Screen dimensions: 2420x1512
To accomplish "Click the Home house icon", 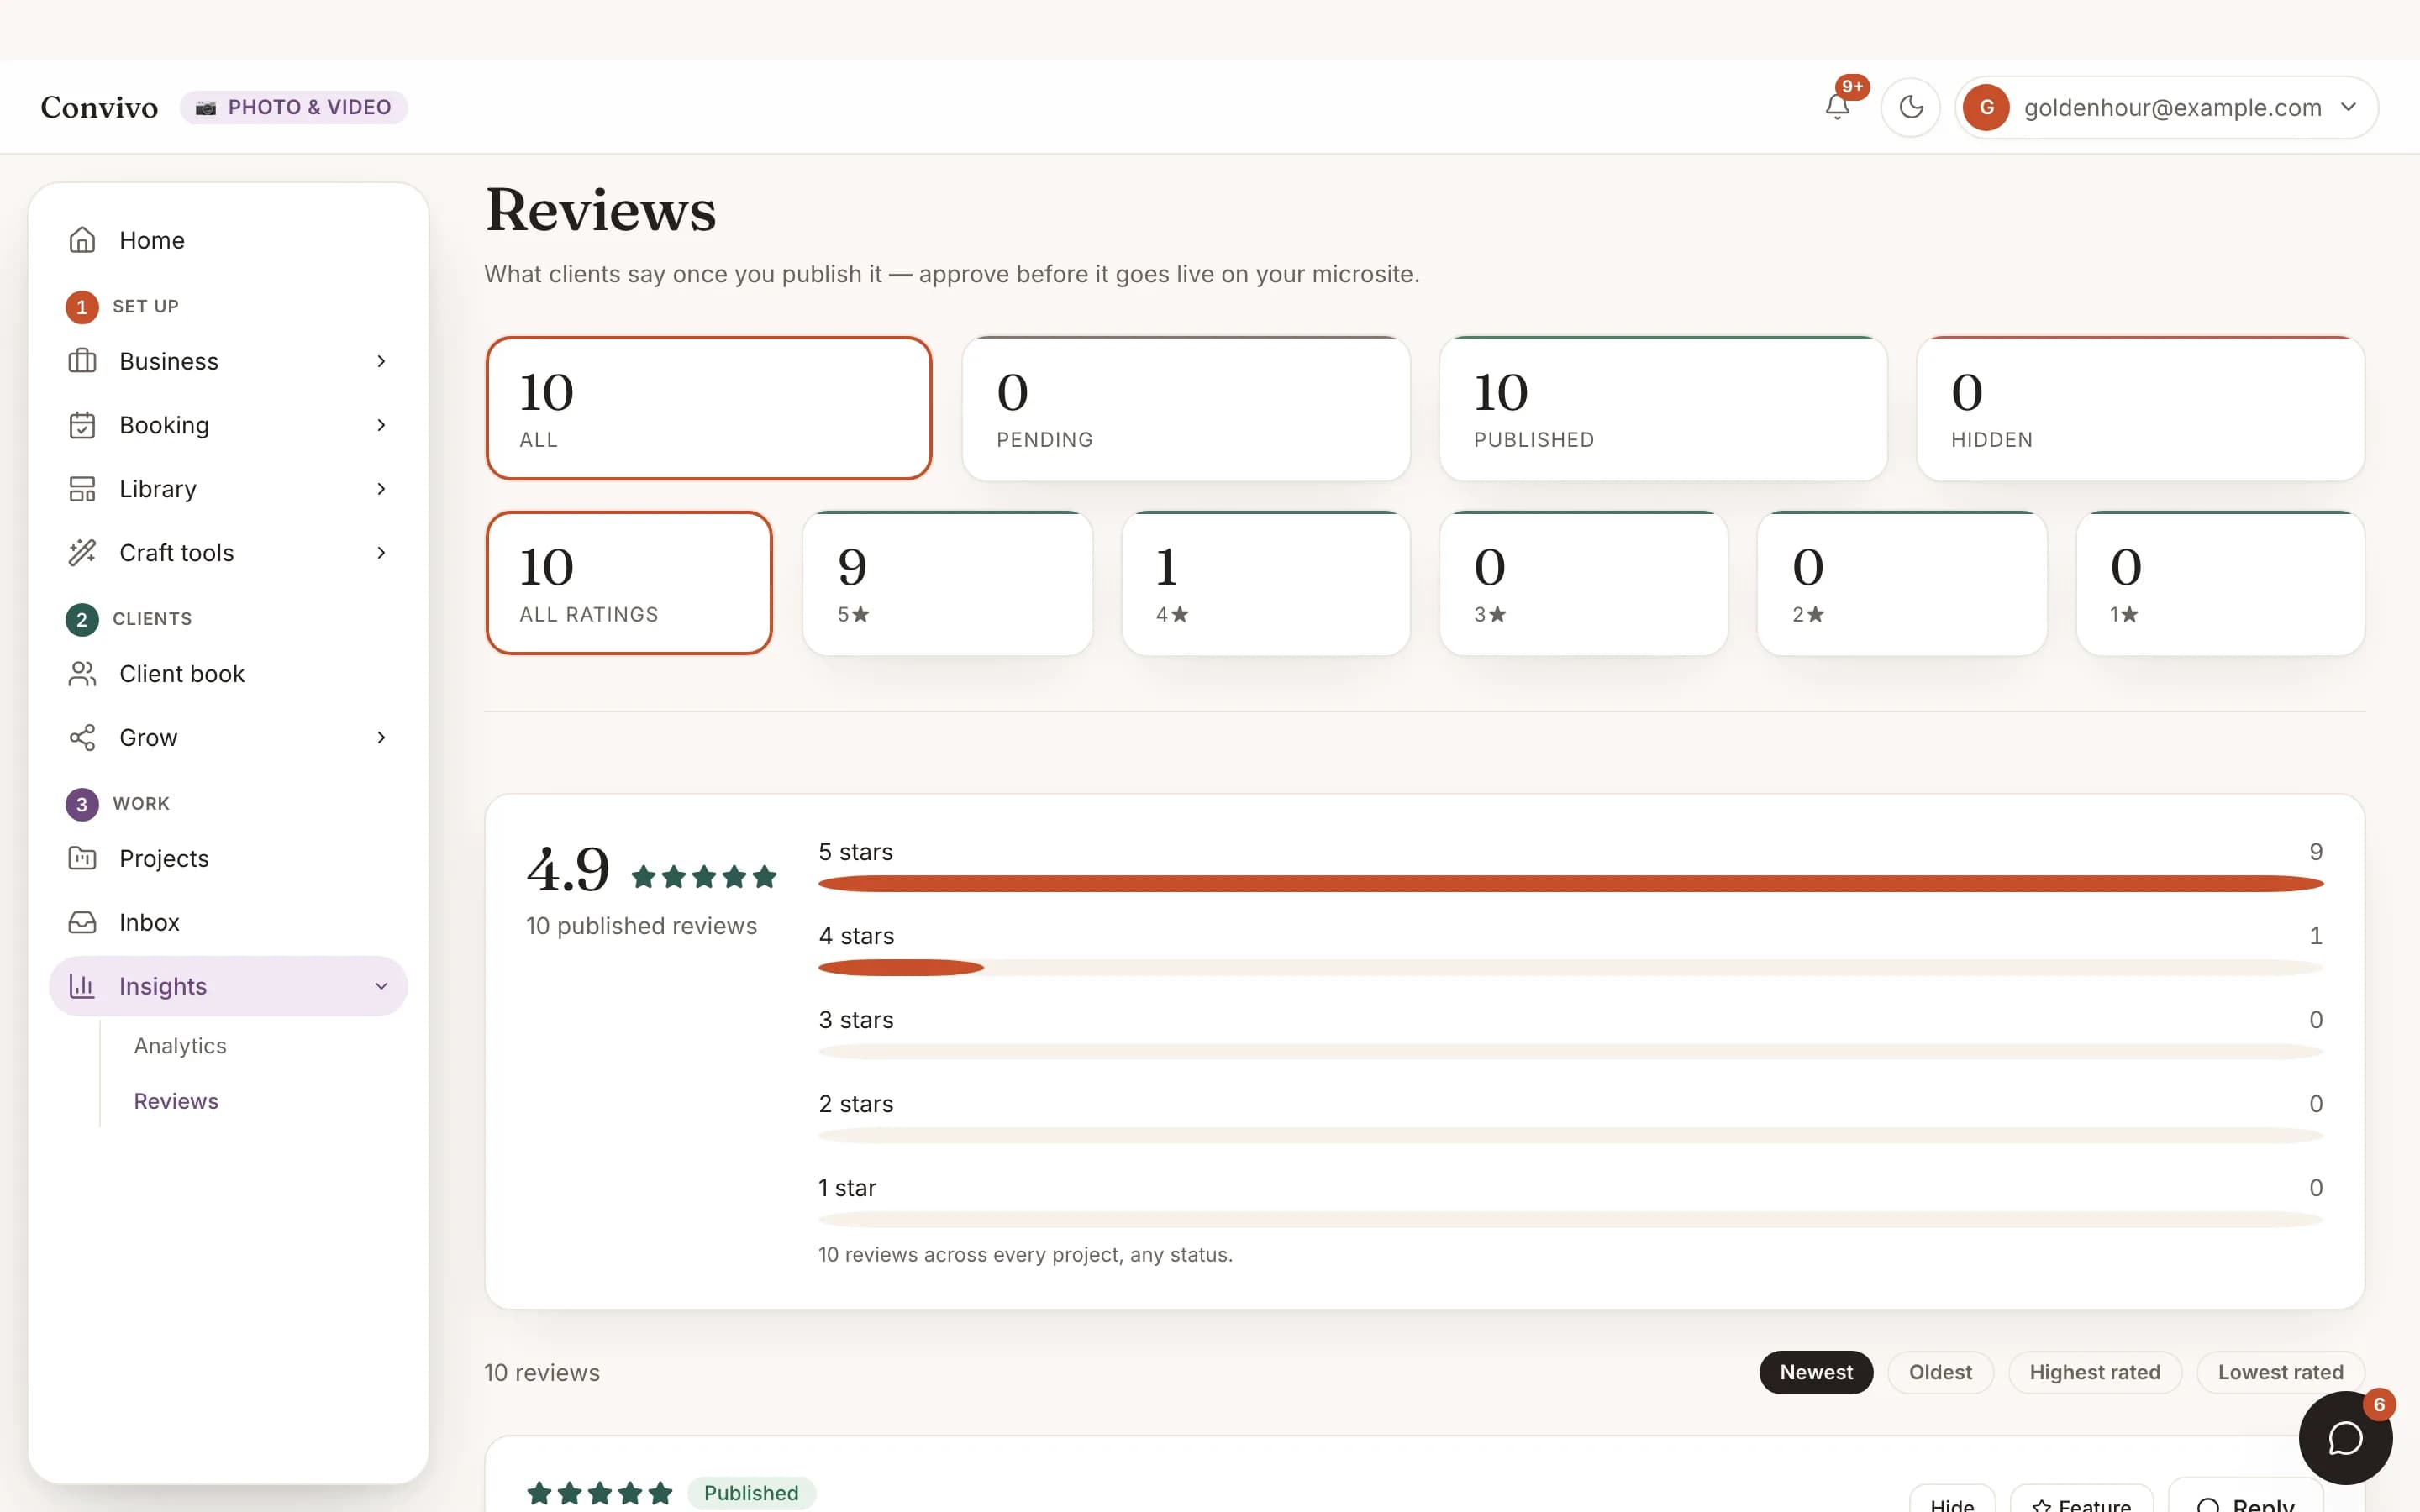I will click(82, 240).
